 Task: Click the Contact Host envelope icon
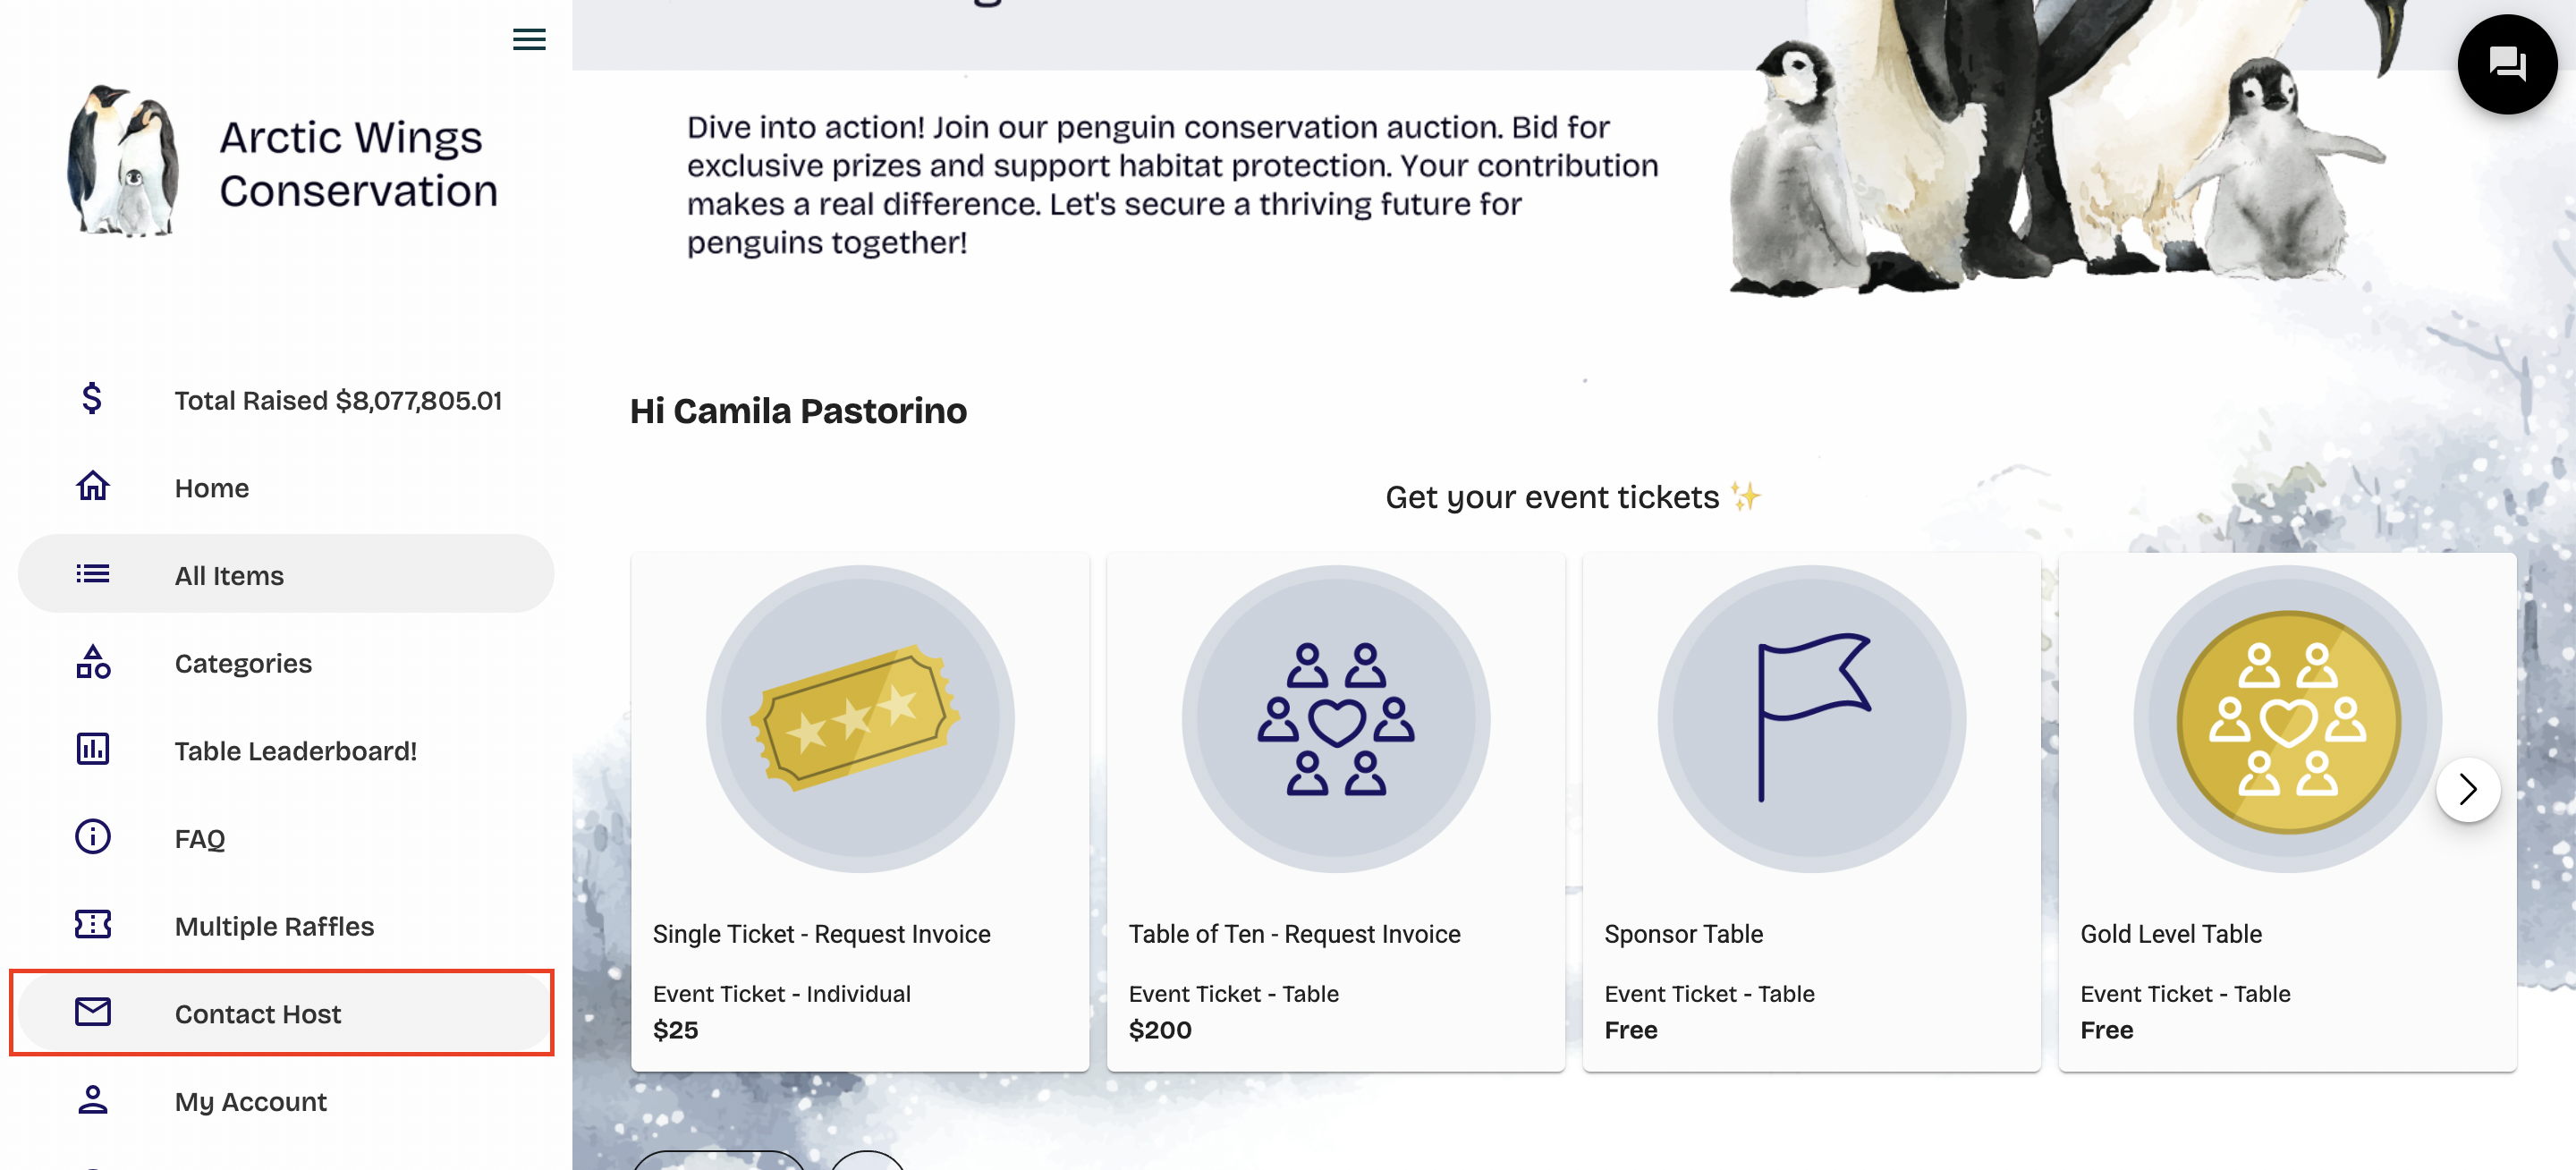pos(93,1012)
